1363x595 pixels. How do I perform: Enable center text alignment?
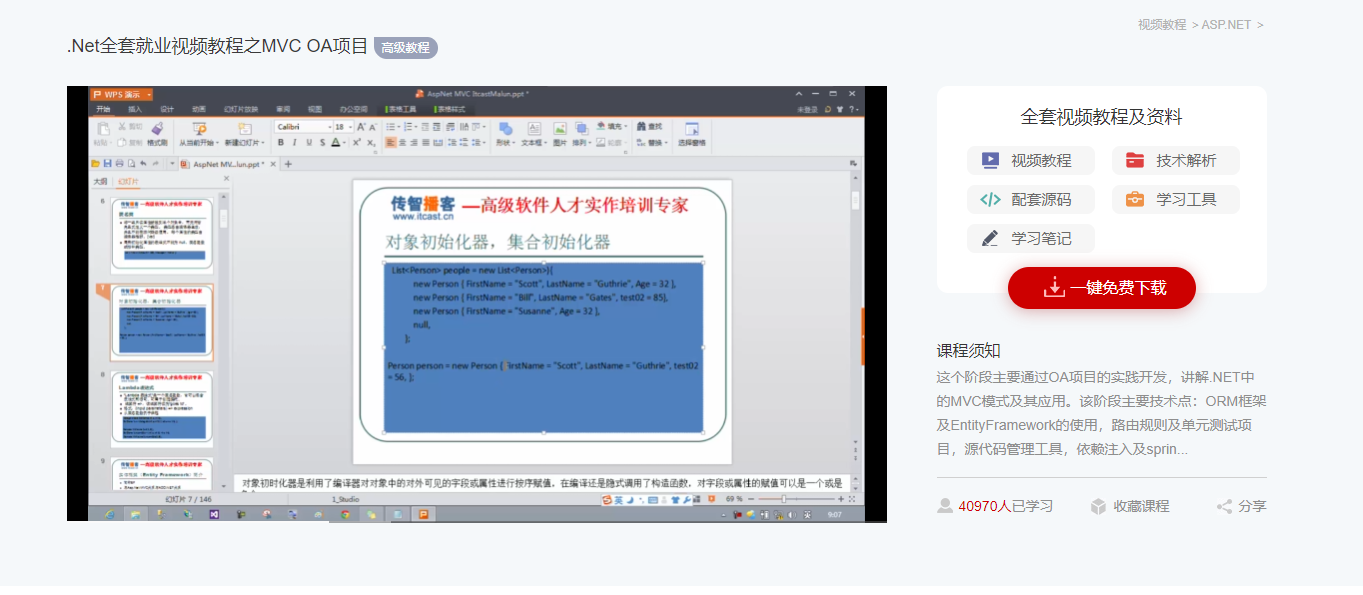[x=402, y=142]
